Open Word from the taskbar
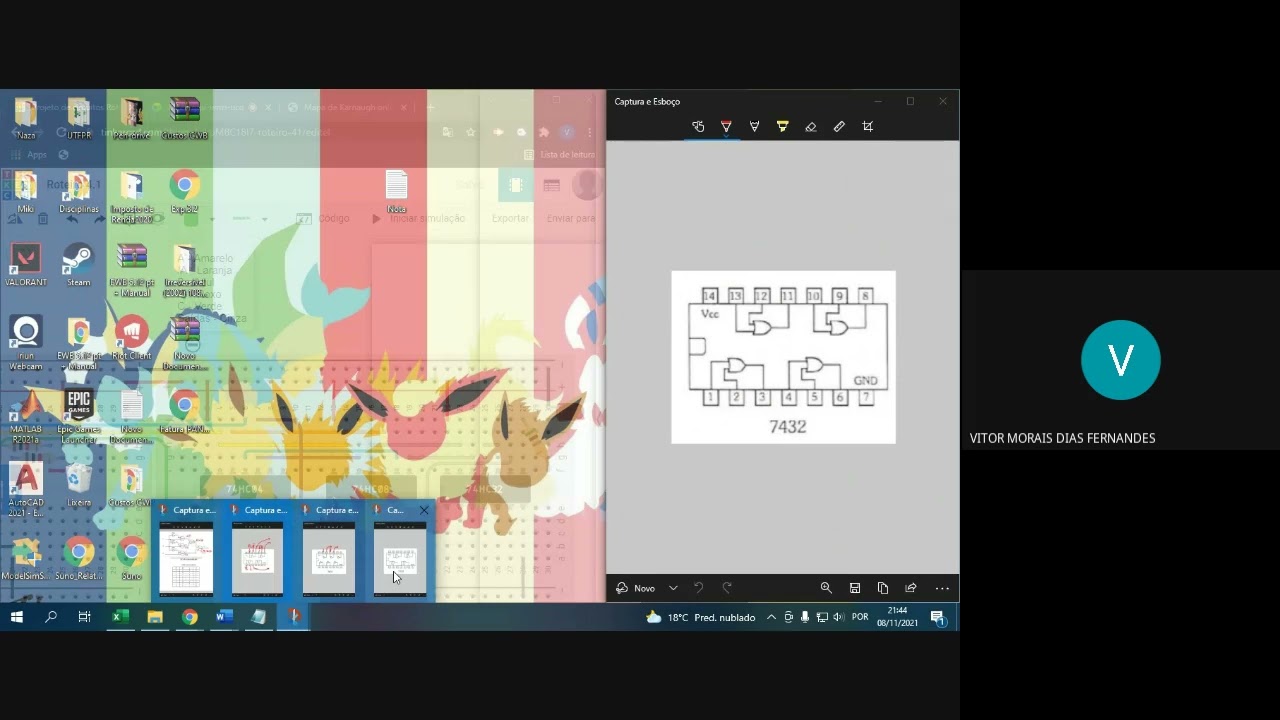Image resolution: width=1280 pixels, height=720 pixels. 224,617
